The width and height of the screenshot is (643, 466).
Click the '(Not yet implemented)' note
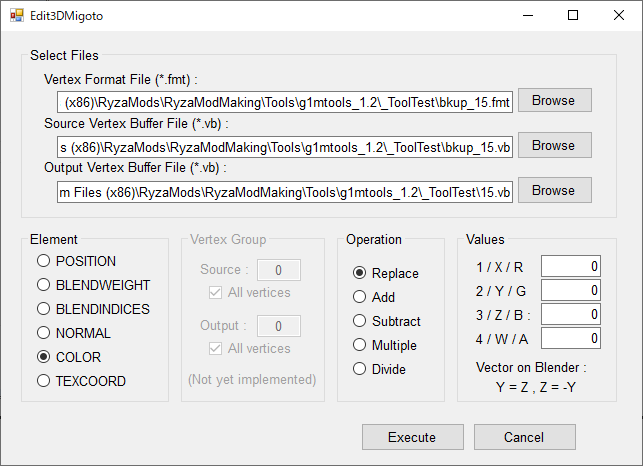(252, 379)
